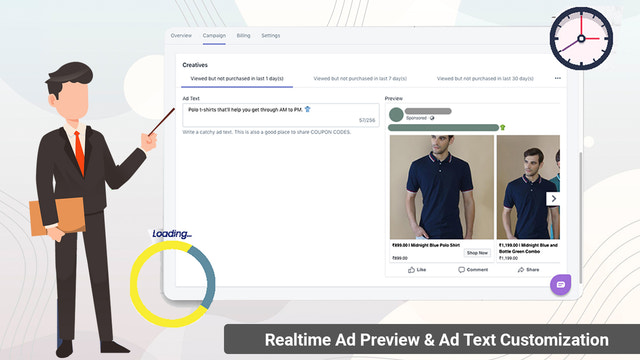
Task: Click Share in the ad preview
Action: pos(528,270)
